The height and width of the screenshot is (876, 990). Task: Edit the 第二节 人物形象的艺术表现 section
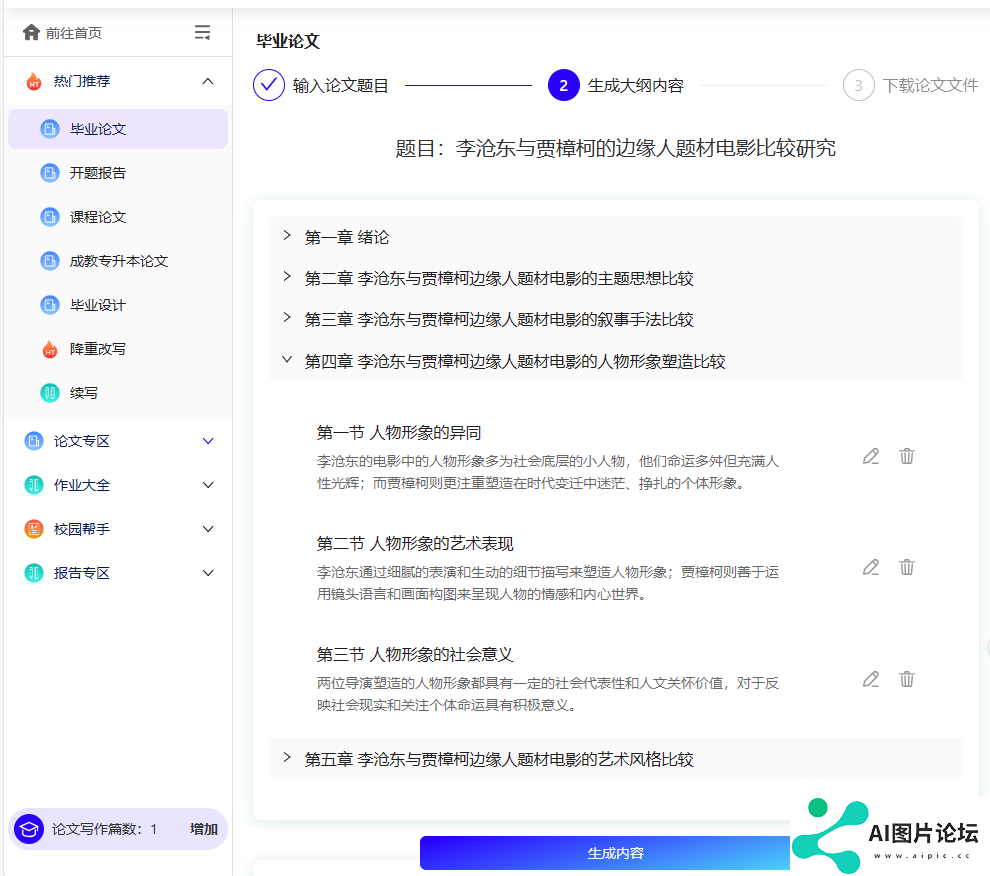[x=871, y=567]
